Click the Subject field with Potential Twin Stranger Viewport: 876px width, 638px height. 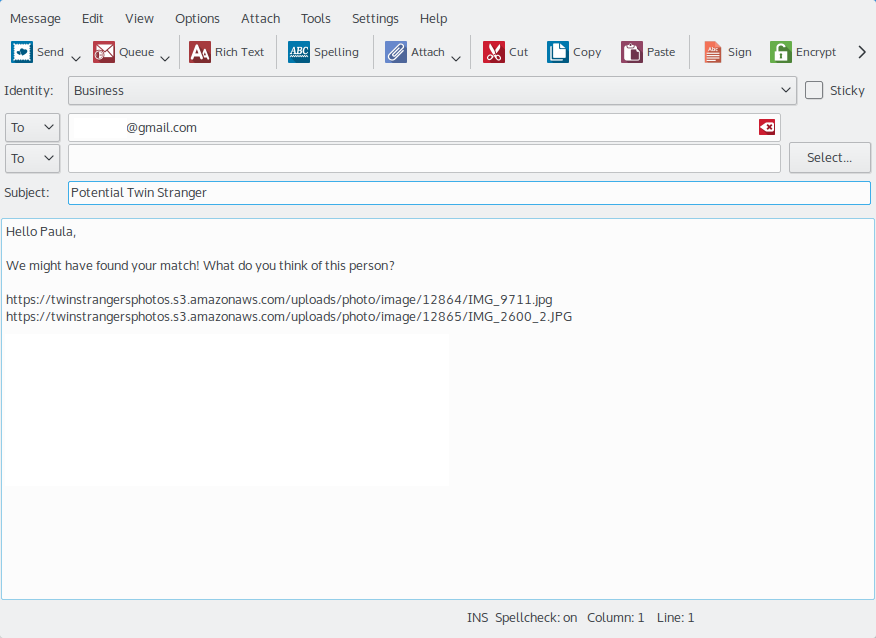tap(469, 193)
